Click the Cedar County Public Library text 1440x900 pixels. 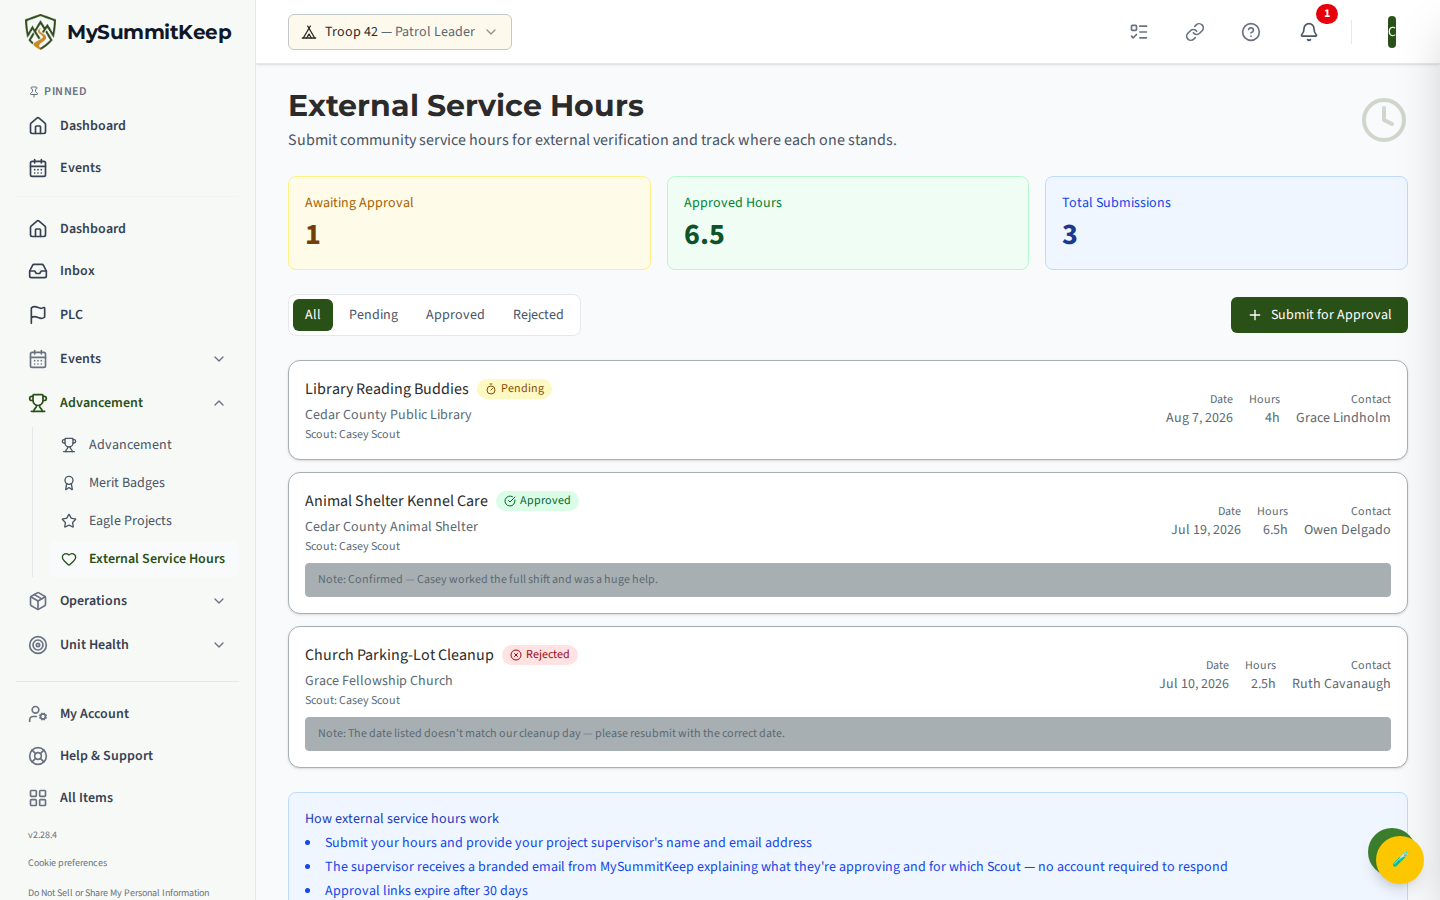pos(388,414)
